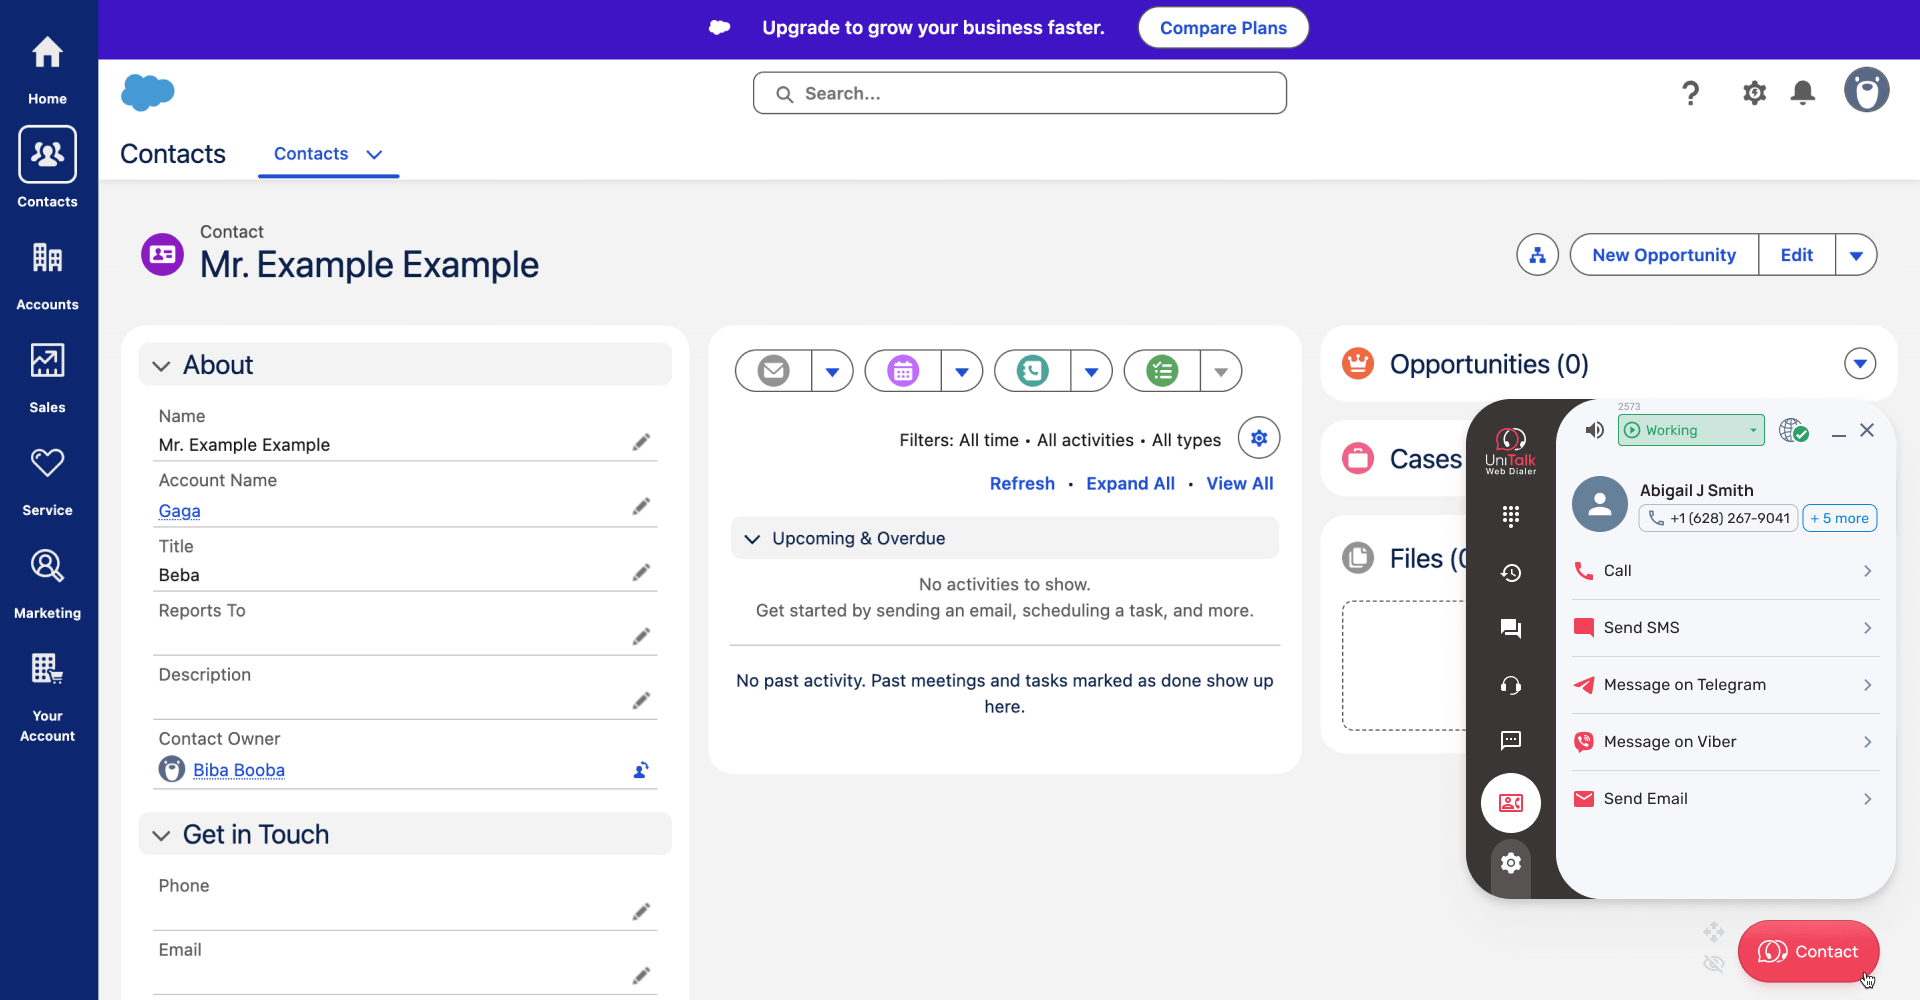Open Accounts in the left sidebar
The width and height of the screenshot is (1920, 1000).
[x=47, y=275]
